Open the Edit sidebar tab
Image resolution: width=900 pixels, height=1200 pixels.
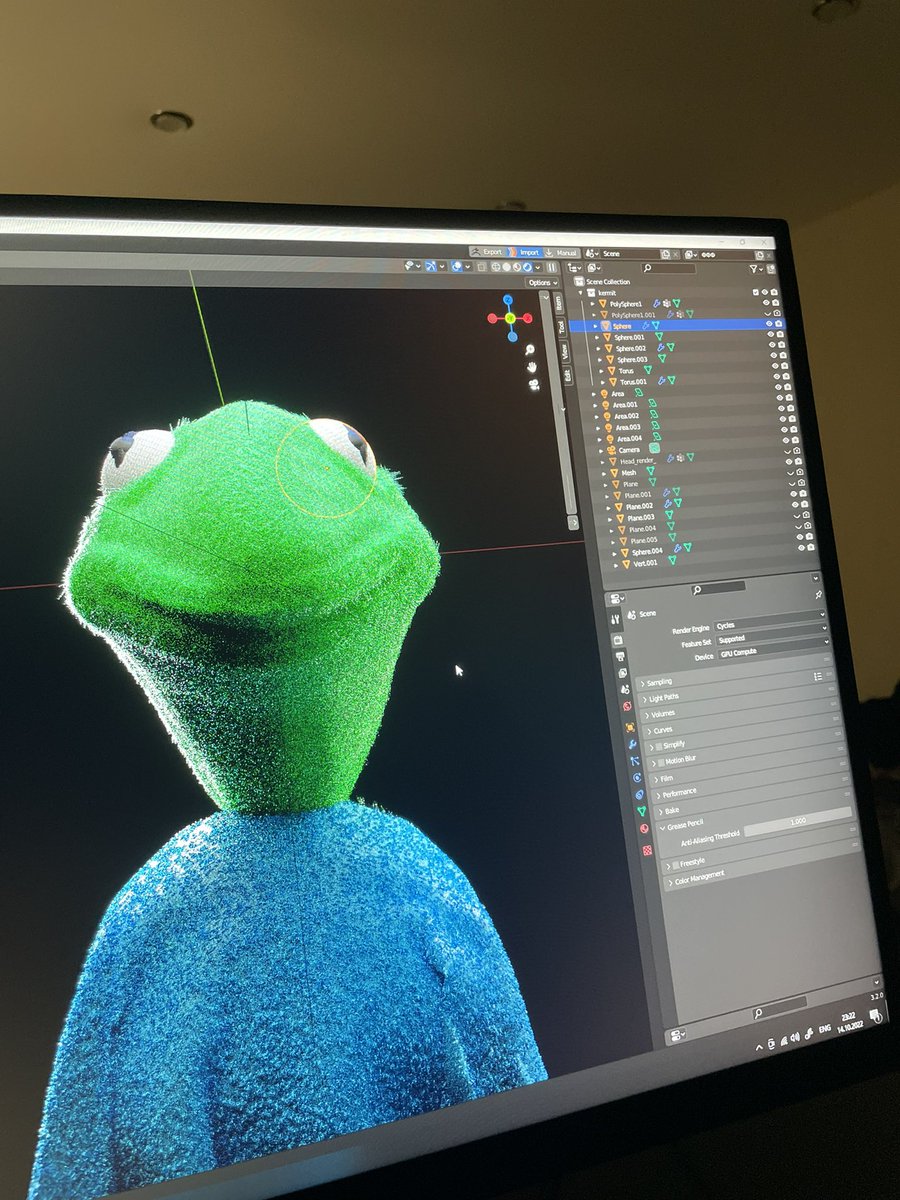567,375
